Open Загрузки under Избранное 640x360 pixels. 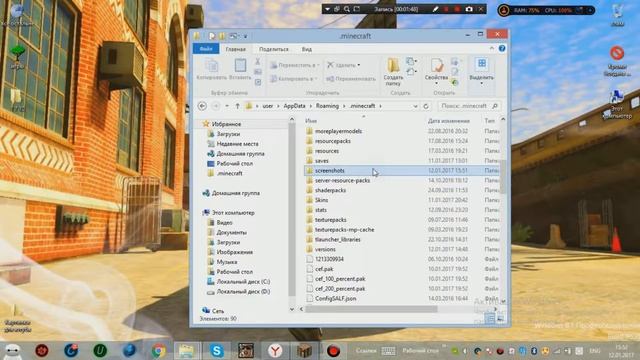228,134
